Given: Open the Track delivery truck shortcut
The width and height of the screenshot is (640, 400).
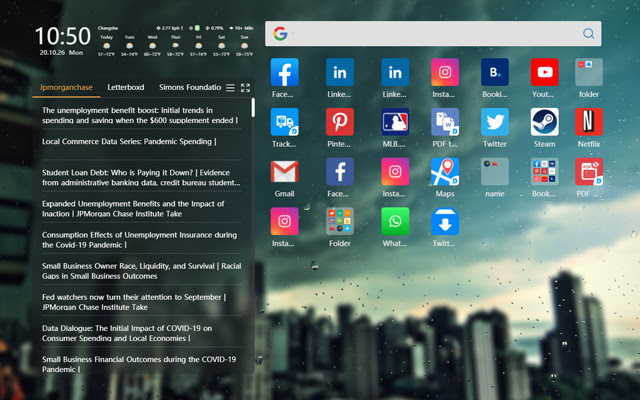Looking at the screenshot, I should (x=284, y=122).
